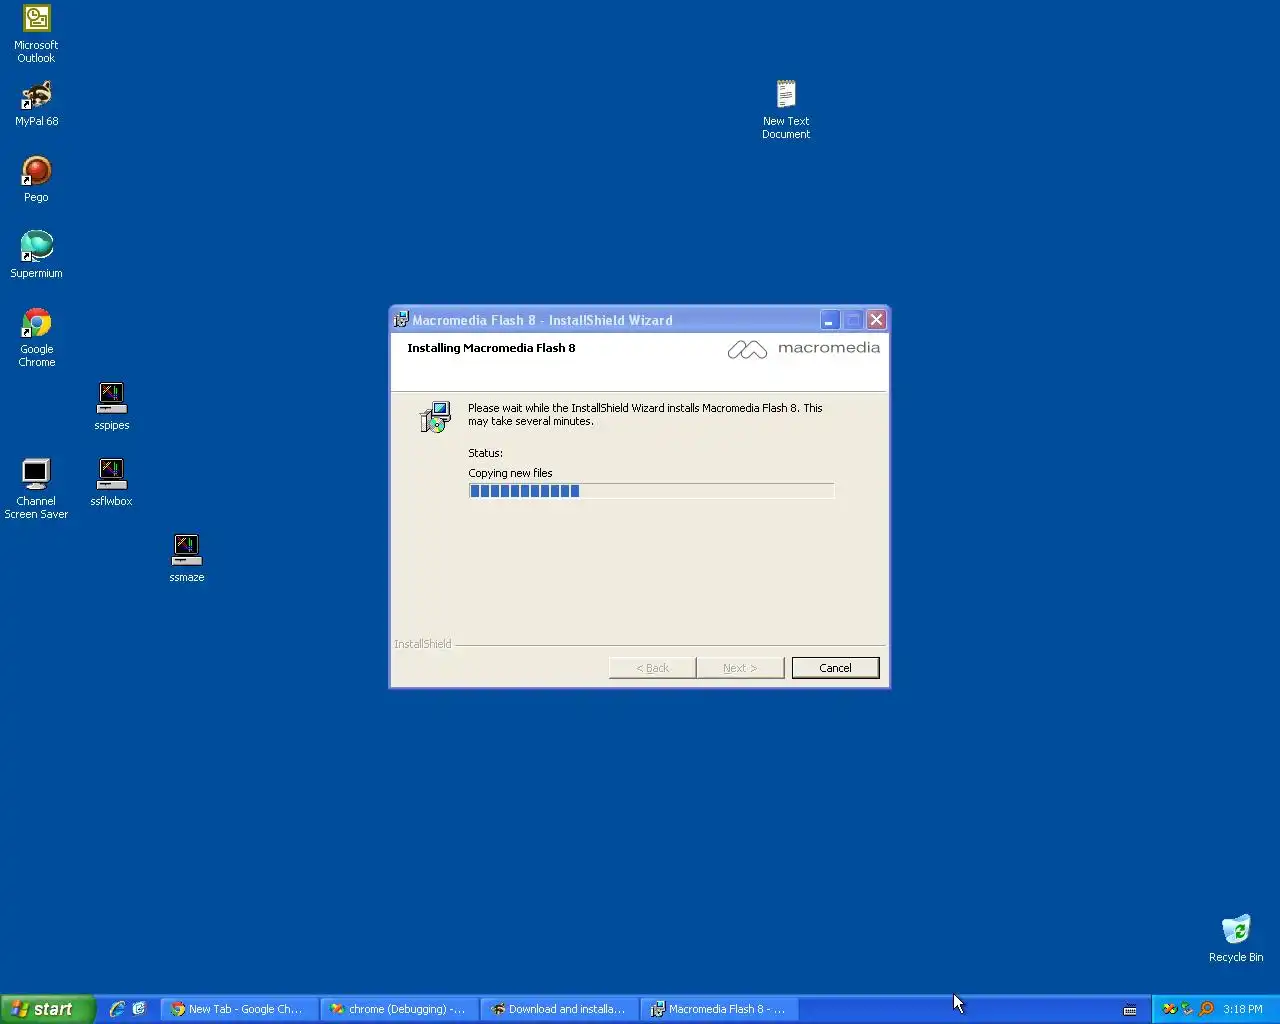Launch Internet Explorer from the quick launch bar
Screen dimensions: 1280x1024
[117, 1009]
